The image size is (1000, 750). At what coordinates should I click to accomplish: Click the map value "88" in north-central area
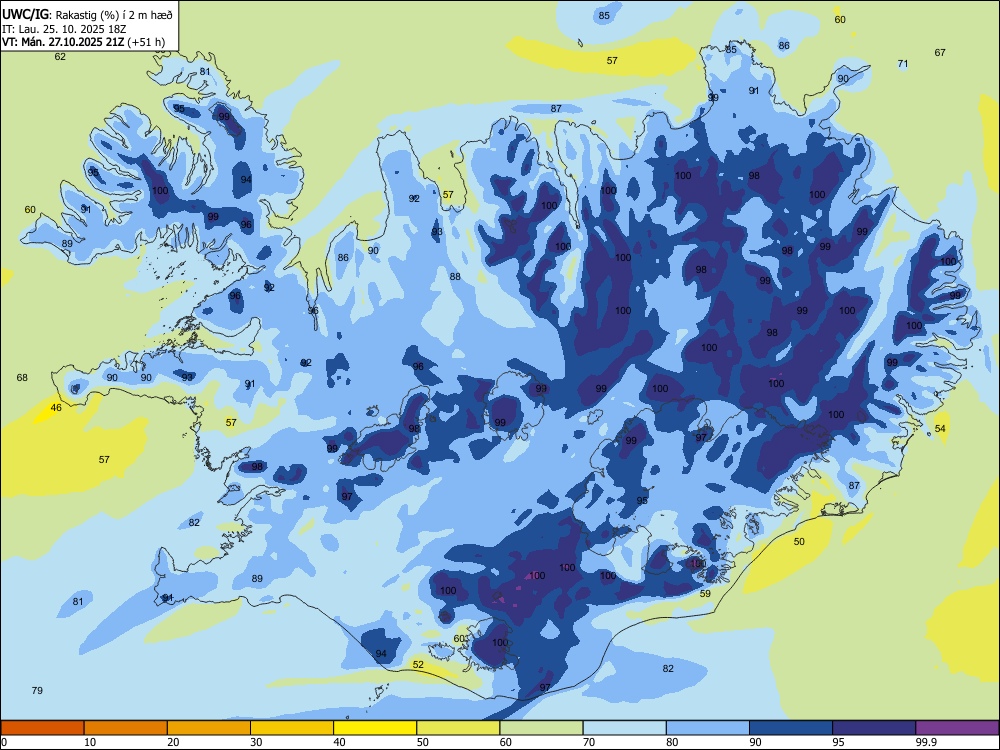click(x=455, y=276)
